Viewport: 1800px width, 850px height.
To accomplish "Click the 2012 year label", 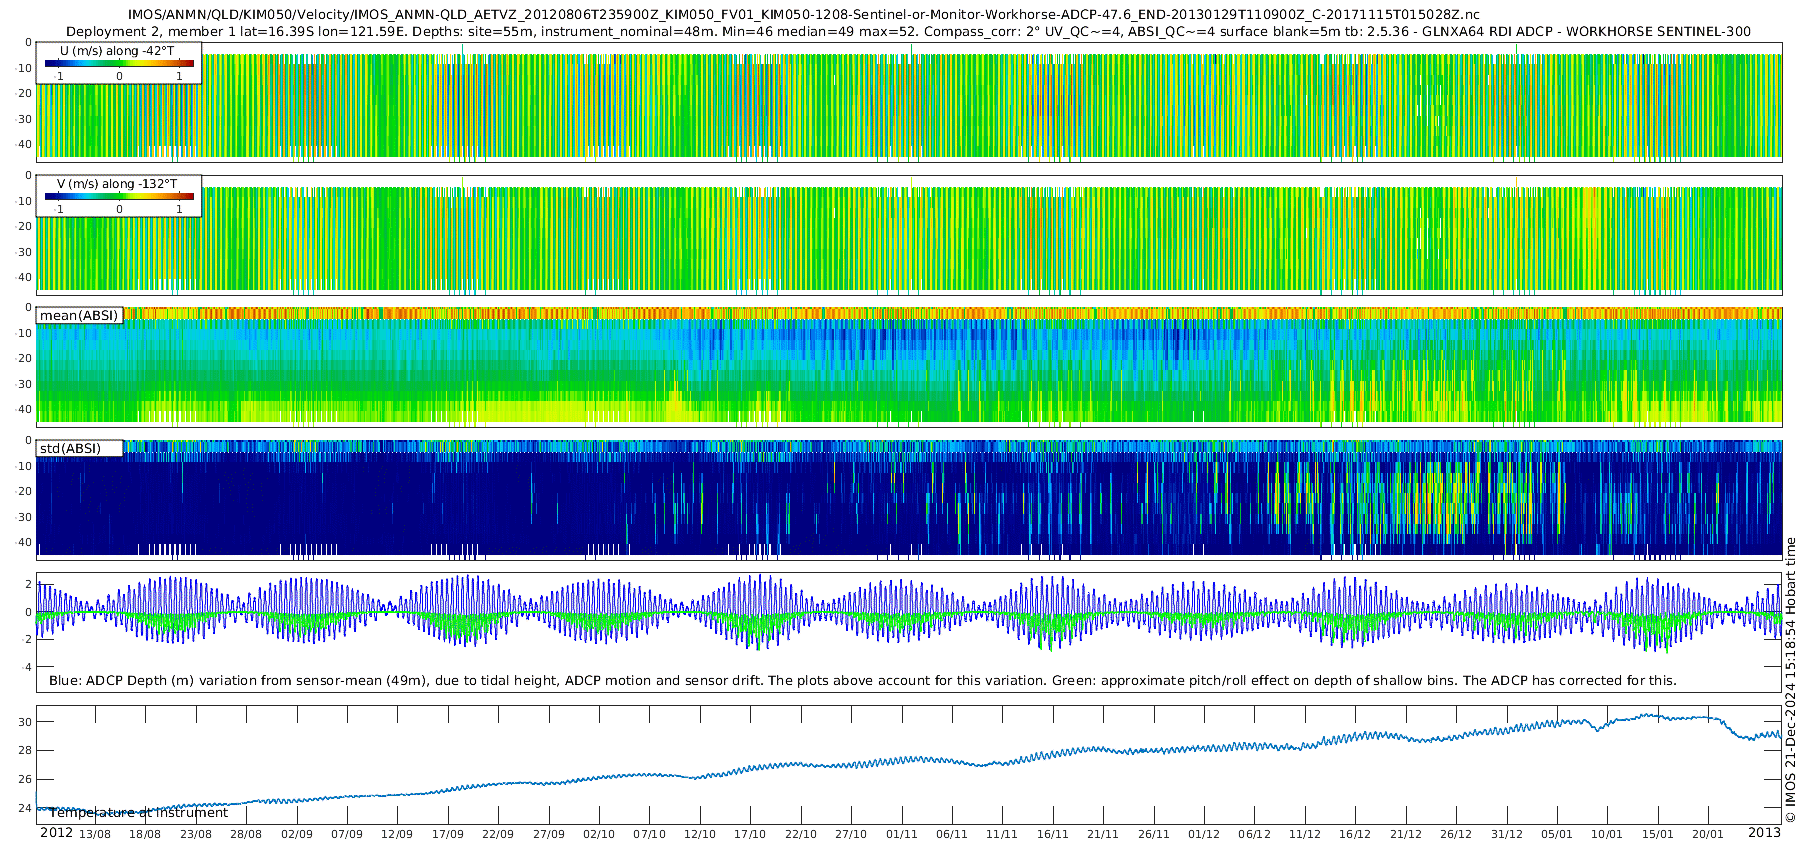I will click(56, 833).
